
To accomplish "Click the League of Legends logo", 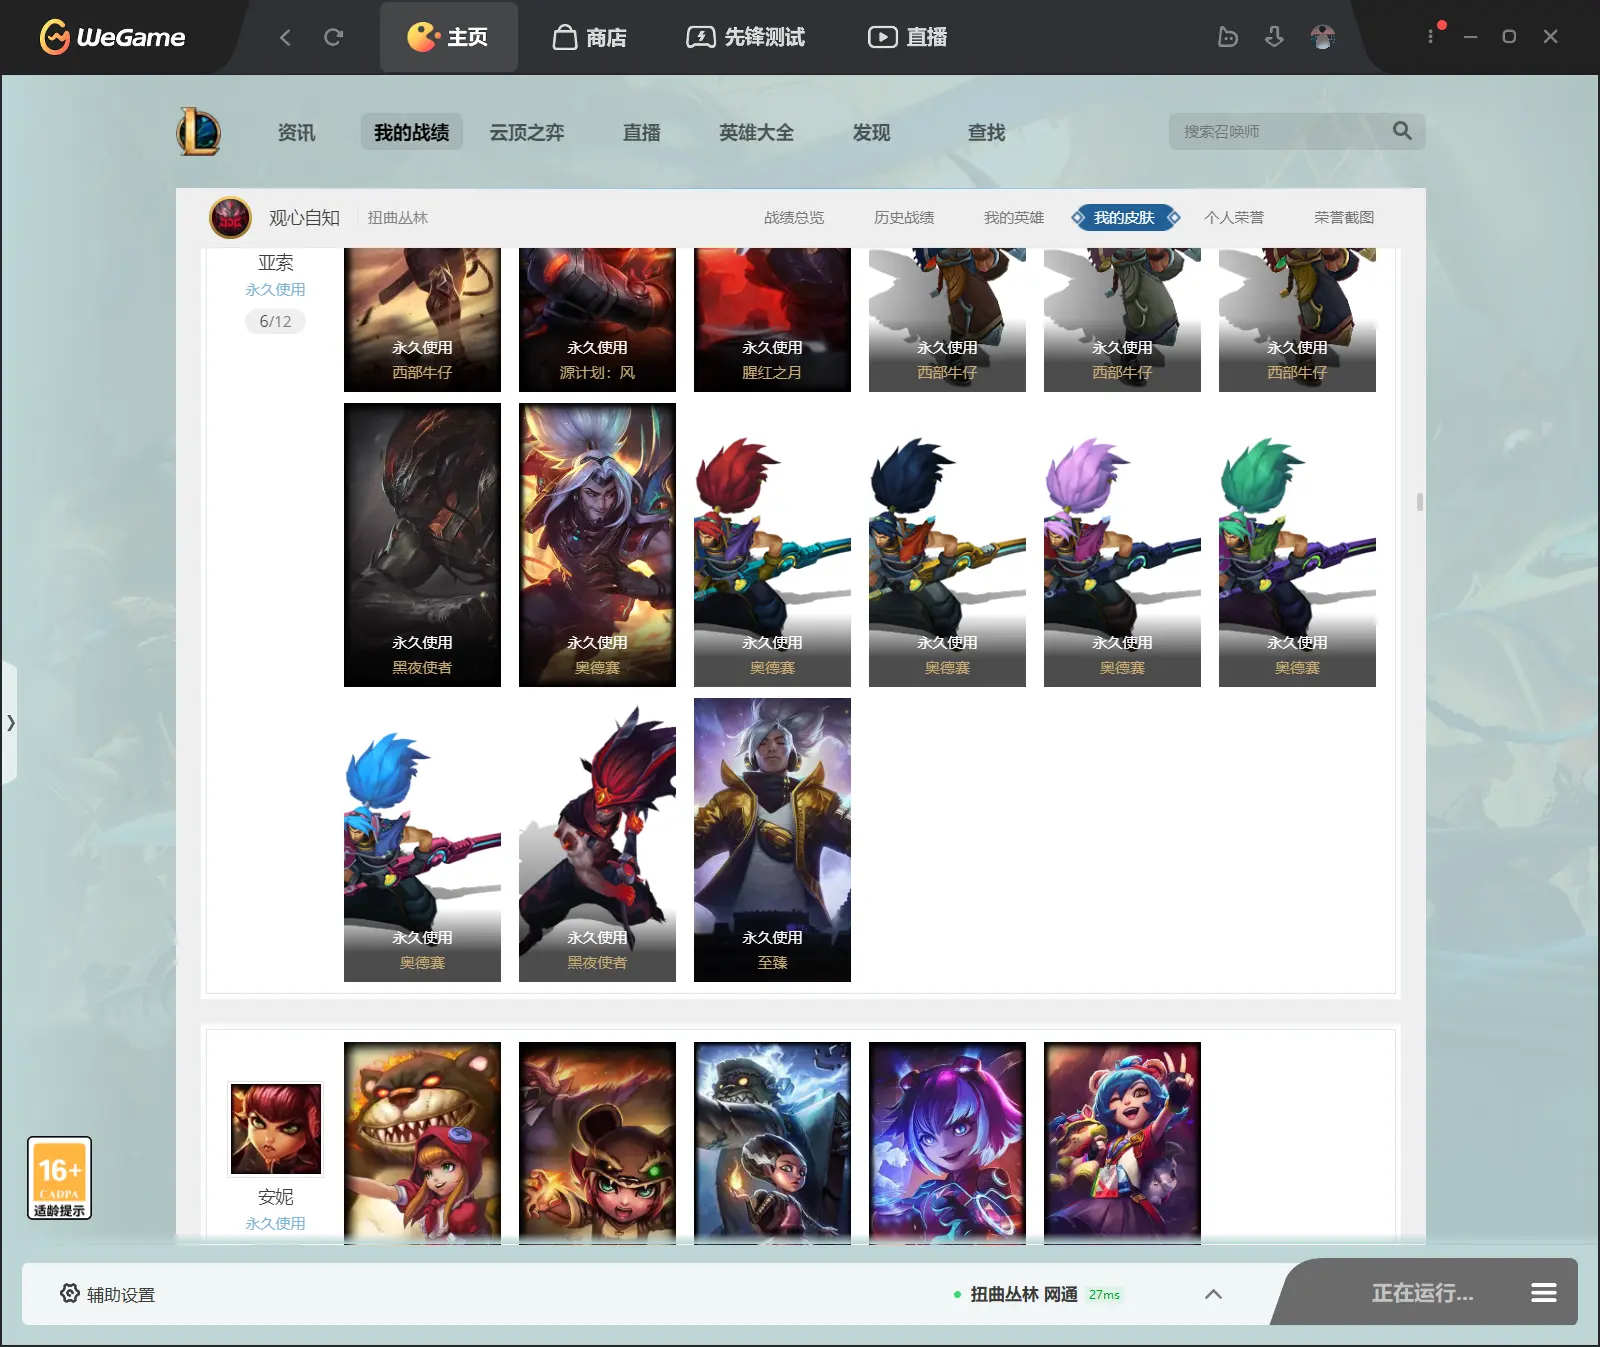I will [198, 132].
